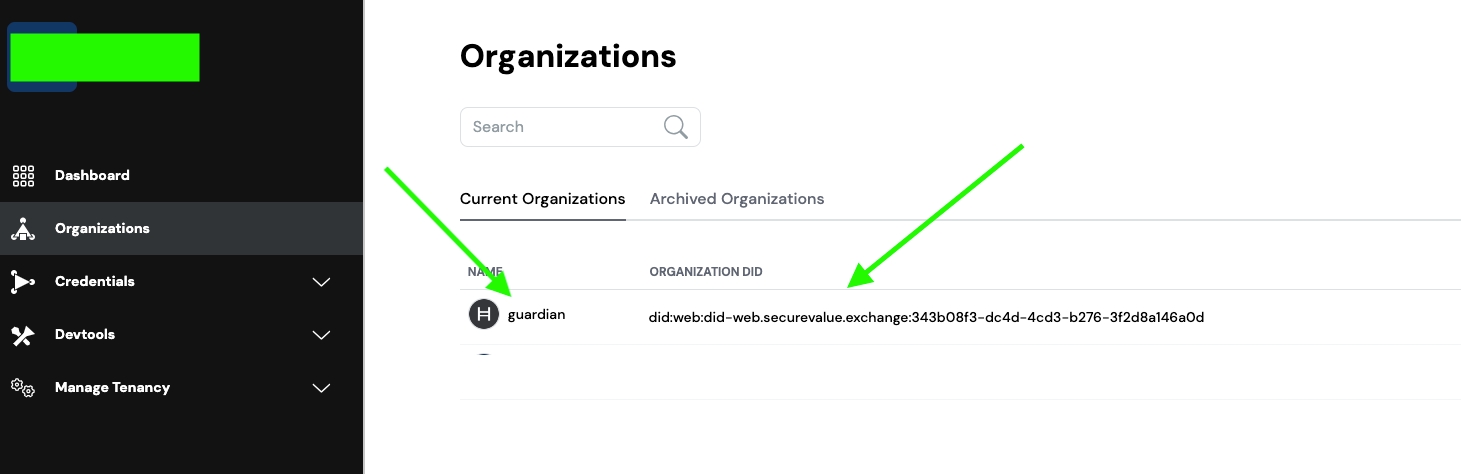Click the Organizations hierarchy icon in sidebar
Image resolution: width=1461 pixels, height=474 pixels.
23,229
